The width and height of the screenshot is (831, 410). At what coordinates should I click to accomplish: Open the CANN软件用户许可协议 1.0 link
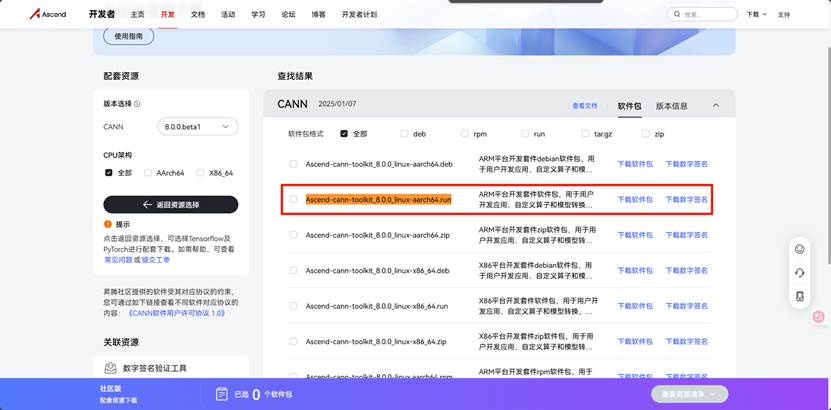coord(176,313)
